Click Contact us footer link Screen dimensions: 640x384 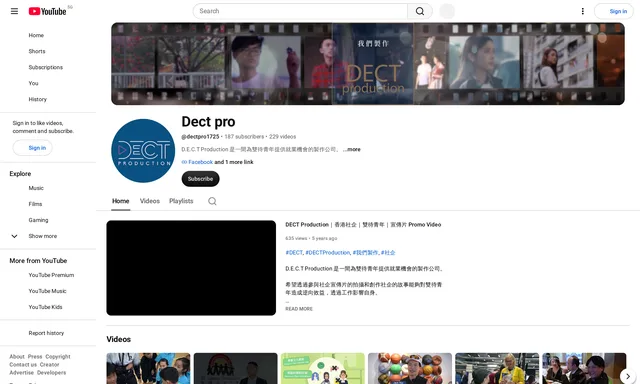click(x=23, y=365)
